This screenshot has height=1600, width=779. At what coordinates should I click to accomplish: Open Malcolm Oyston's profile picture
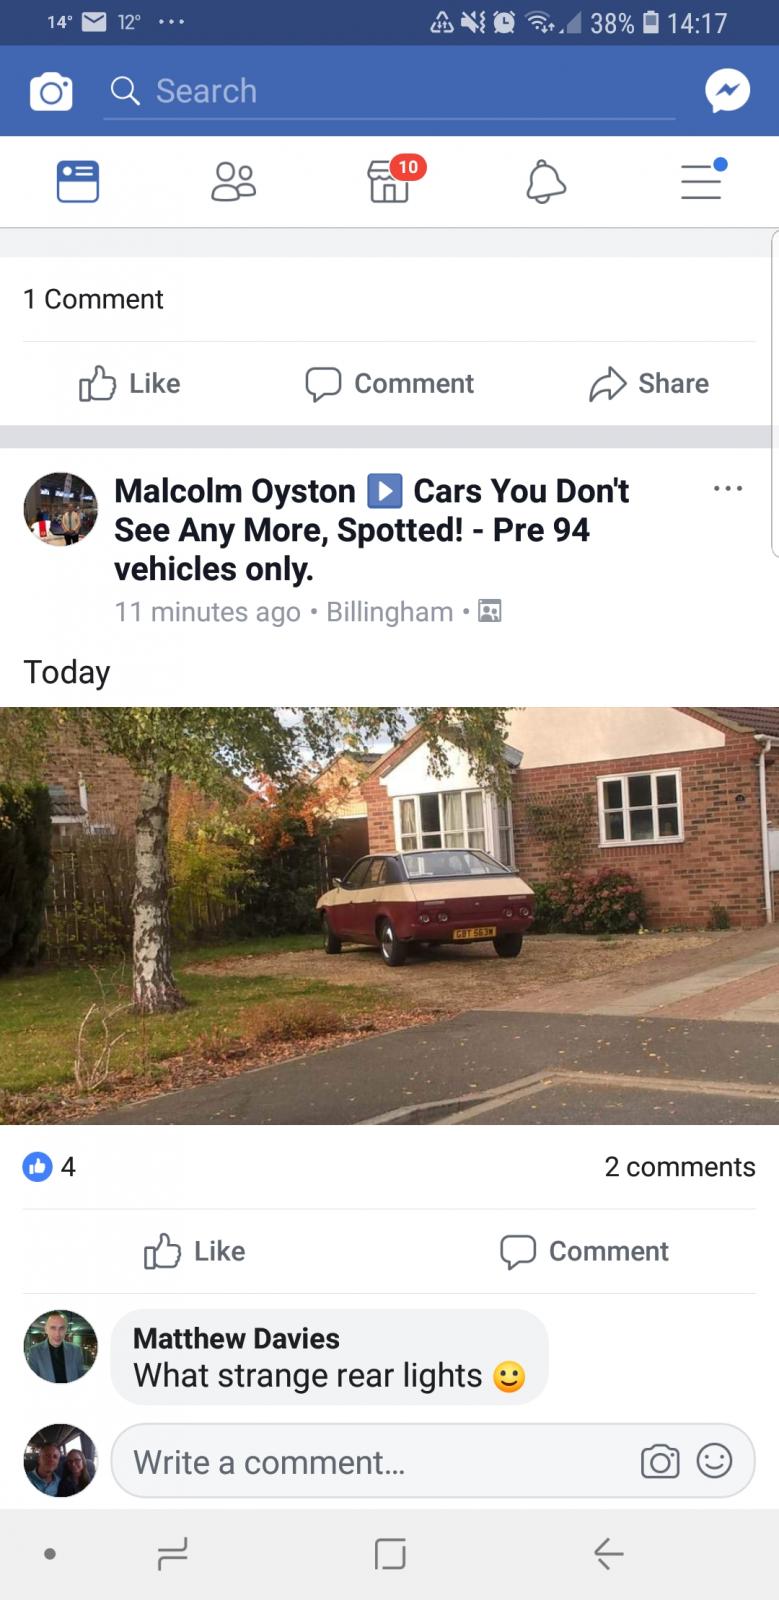point(61,509)
